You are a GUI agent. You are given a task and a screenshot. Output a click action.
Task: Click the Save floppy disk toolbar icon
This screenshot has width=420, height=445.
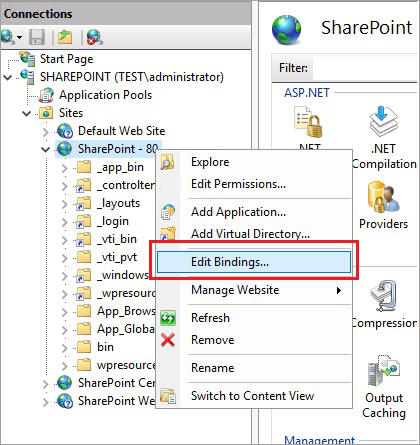click(37, 37)
